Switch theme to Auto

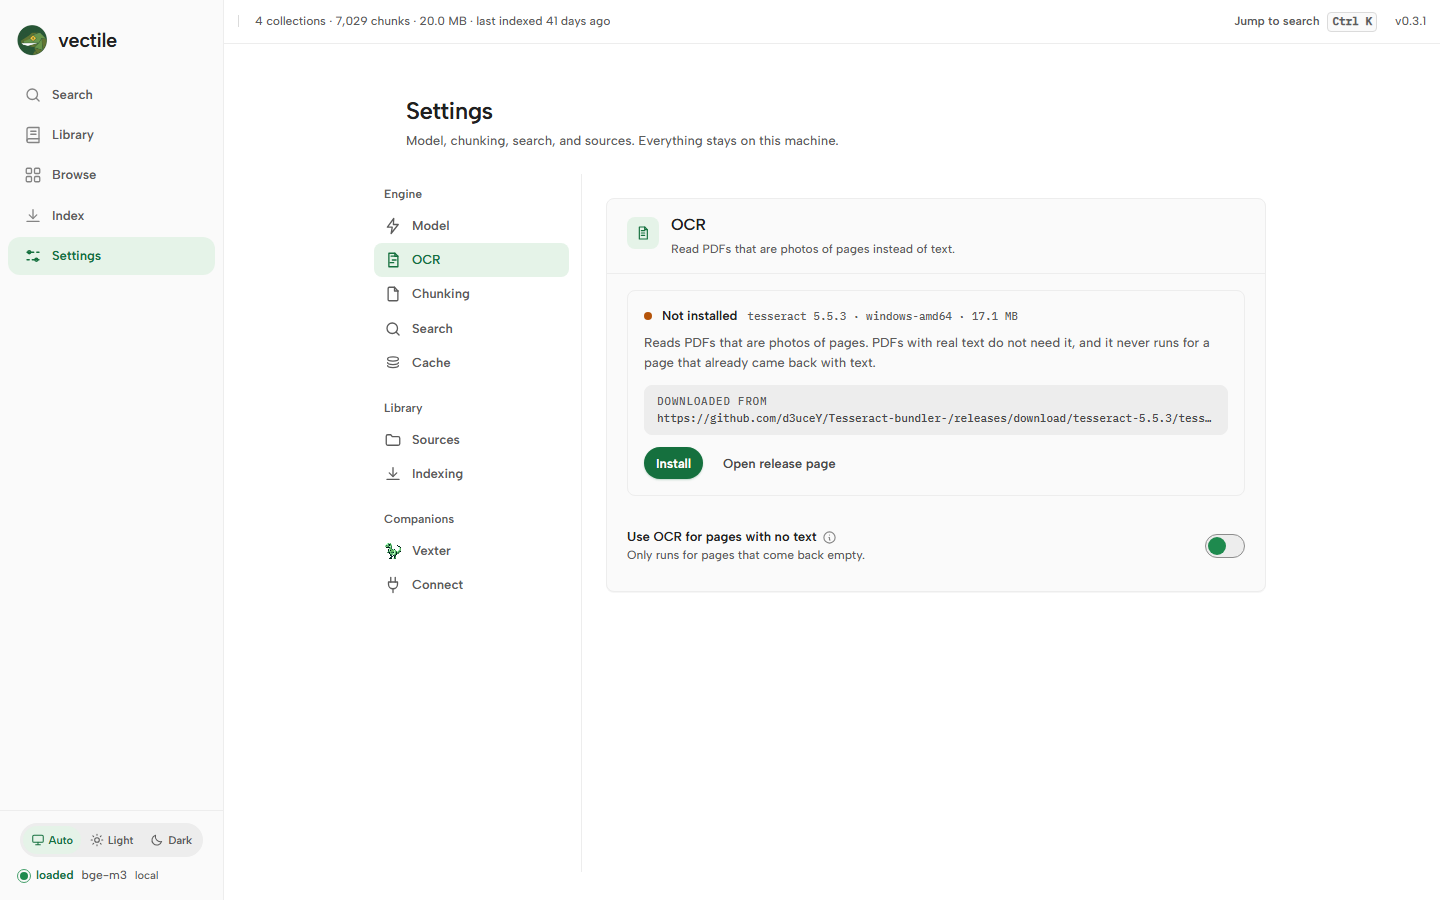(52, 840)
